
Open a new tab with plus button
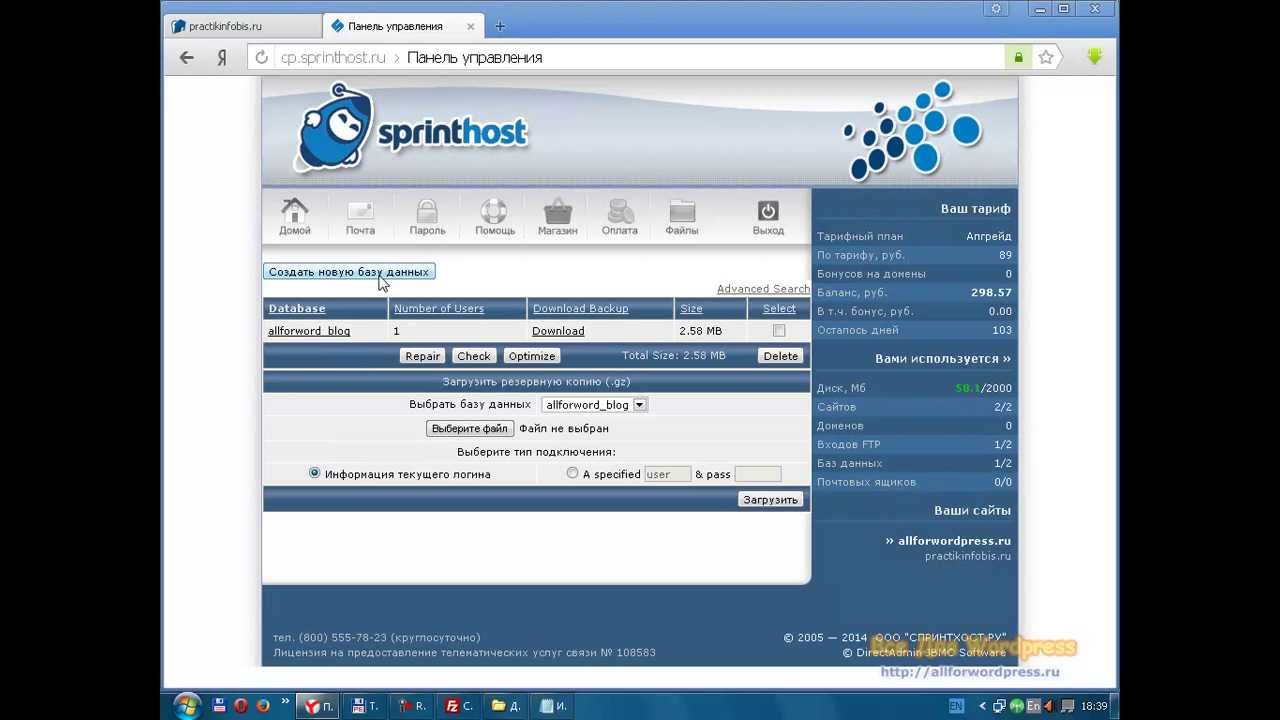500,26
